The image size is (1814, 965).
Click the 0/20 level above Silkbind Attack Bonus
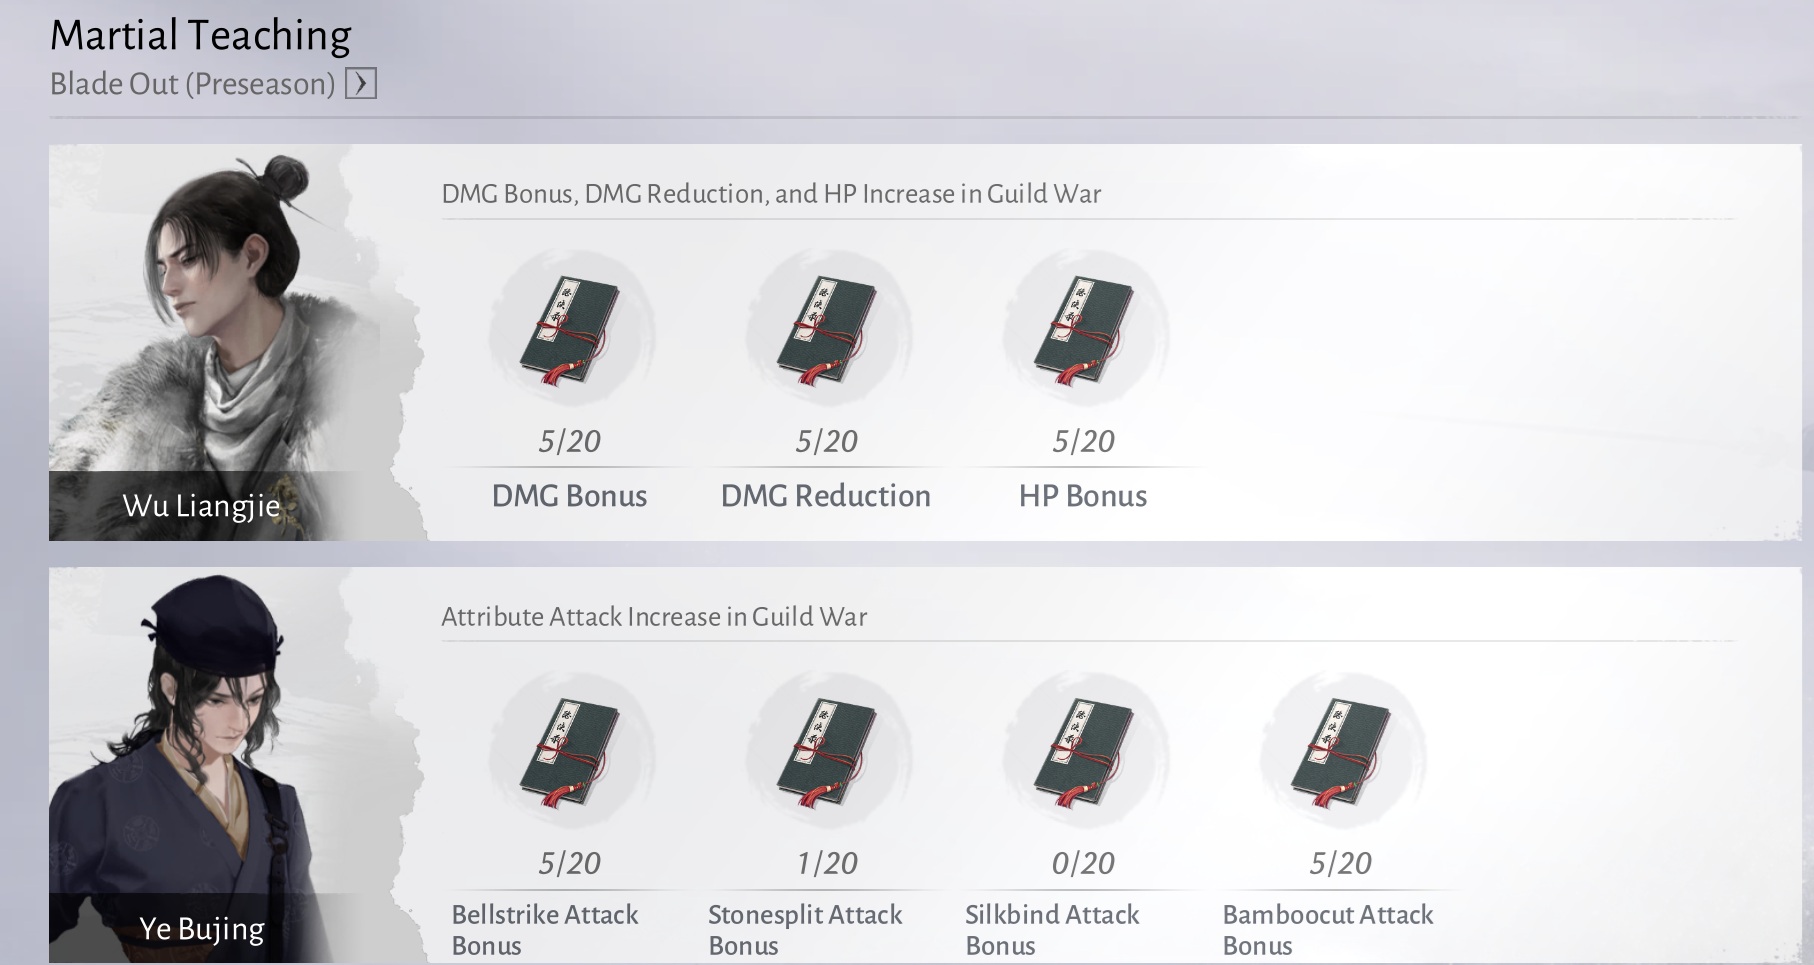pos(1084,863)
